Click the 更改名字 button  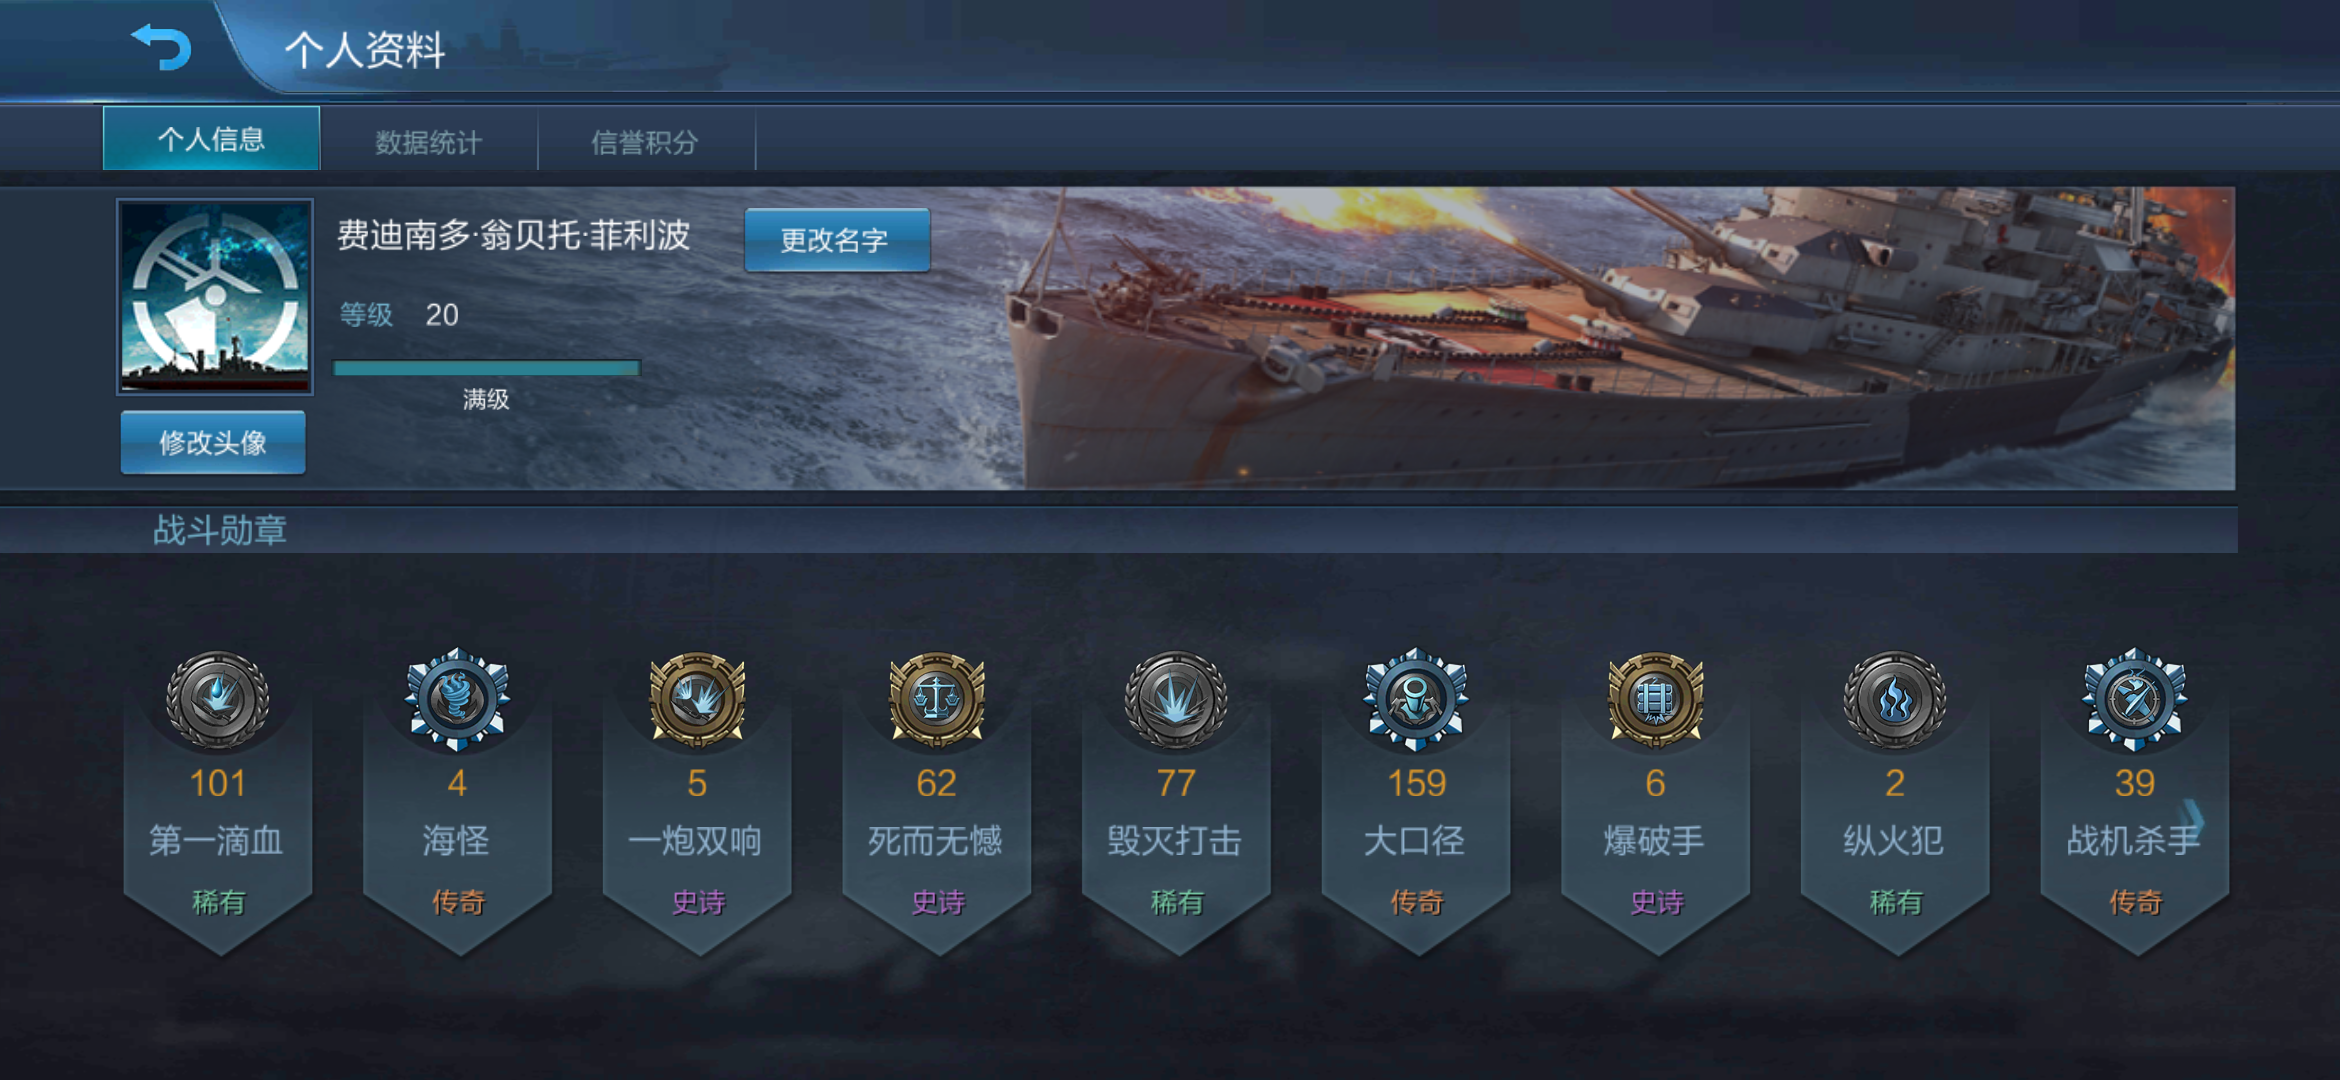click(x=837, y=240)
